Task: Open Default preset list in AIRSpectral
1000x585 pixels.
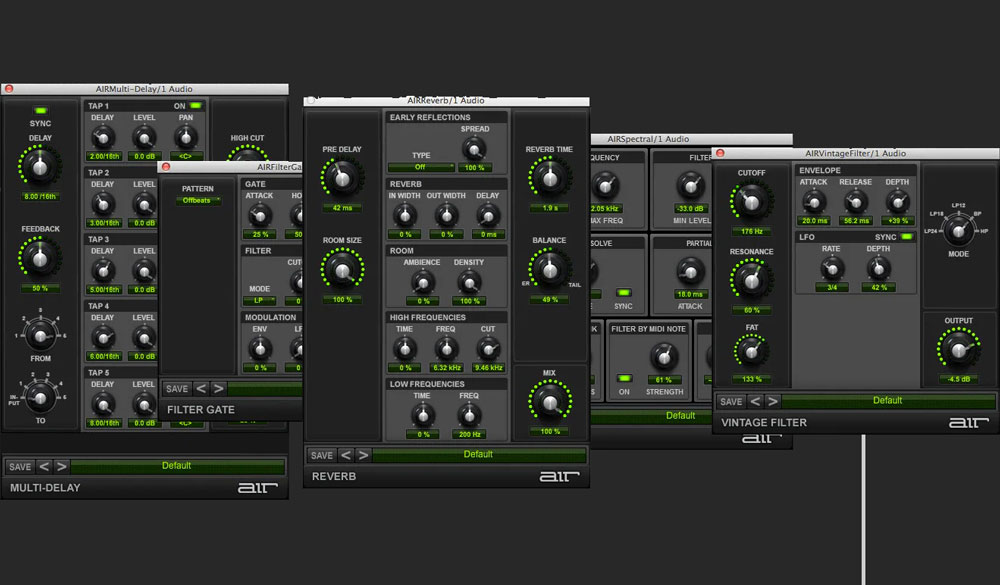Action: coord(651,416)
